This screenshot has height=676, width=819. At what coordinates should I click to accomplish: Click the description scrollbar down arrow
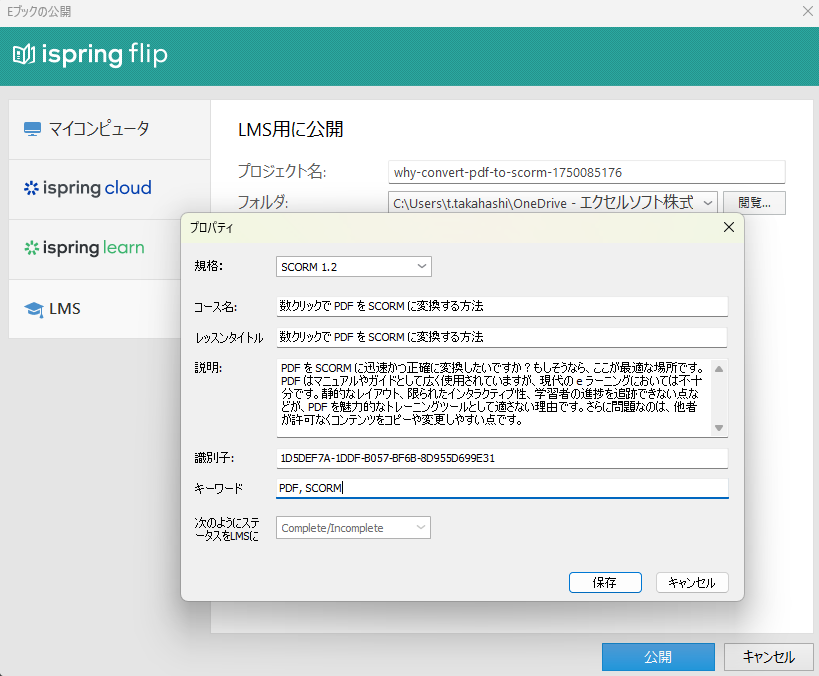[x=719, y=428]
